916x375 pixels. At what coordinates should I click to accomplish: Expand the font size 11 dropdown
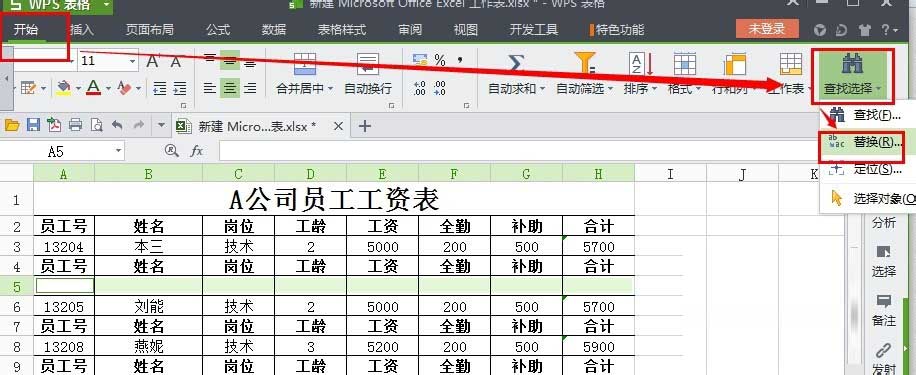[132, 61]
